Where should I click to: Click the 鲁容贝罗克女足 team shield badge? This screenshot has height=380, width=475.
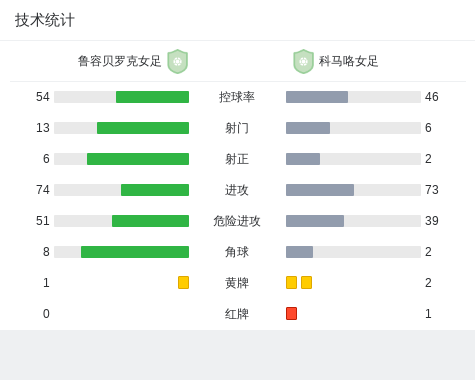coord(178,61)
